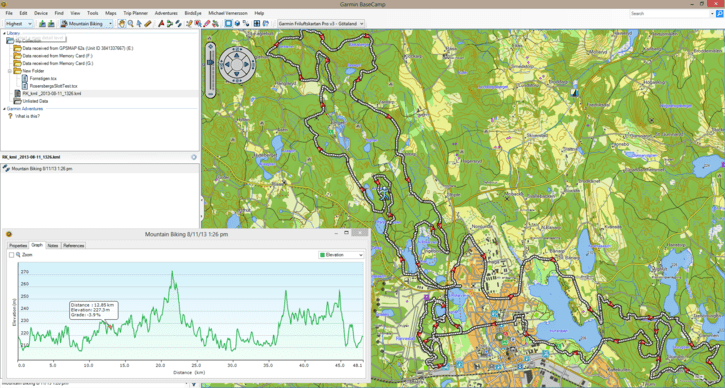Select the Measure ruler tool
This screenshot has height=388, width=725.
pos(147,23)
